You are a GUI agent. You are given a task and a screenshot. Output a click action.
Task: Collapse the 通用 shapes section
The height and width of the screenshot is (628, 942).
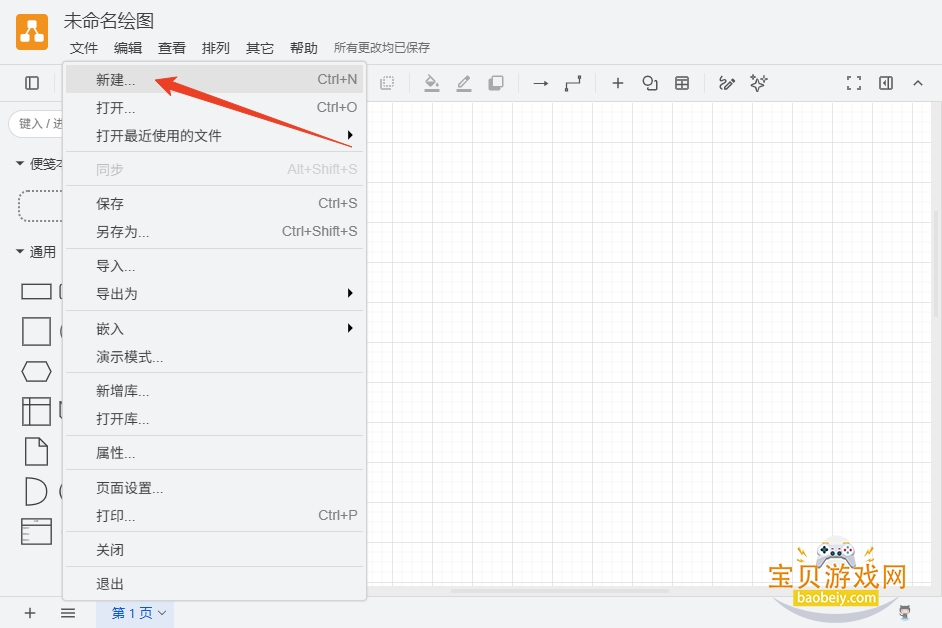(x=36, y=252)
